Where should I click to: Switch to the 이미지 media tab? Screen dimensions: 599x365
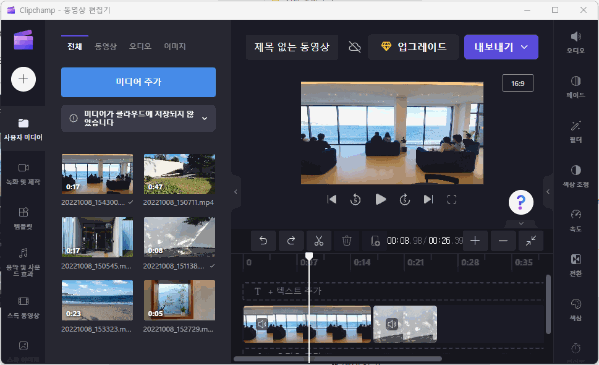175,46
